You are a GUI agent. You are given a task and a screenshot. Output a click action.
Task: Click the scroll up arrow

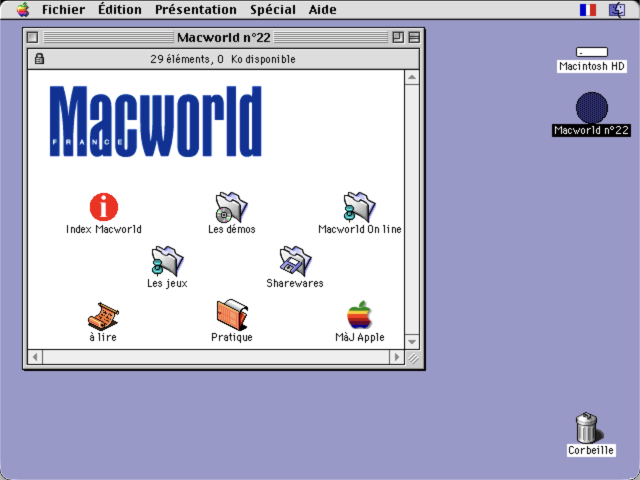click(x=412, y=77)
